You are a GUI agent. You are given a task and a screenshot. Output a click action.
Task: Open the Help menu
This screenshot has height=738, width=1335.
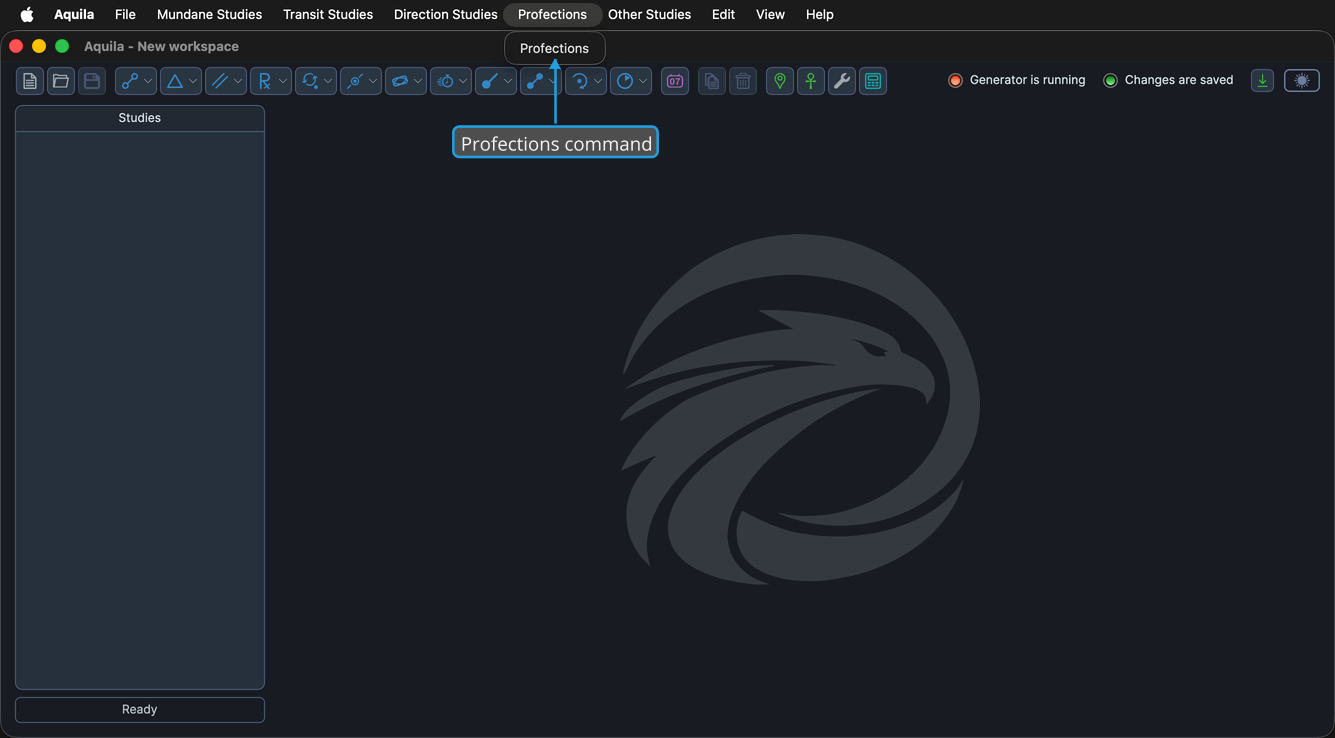(820, 15)
